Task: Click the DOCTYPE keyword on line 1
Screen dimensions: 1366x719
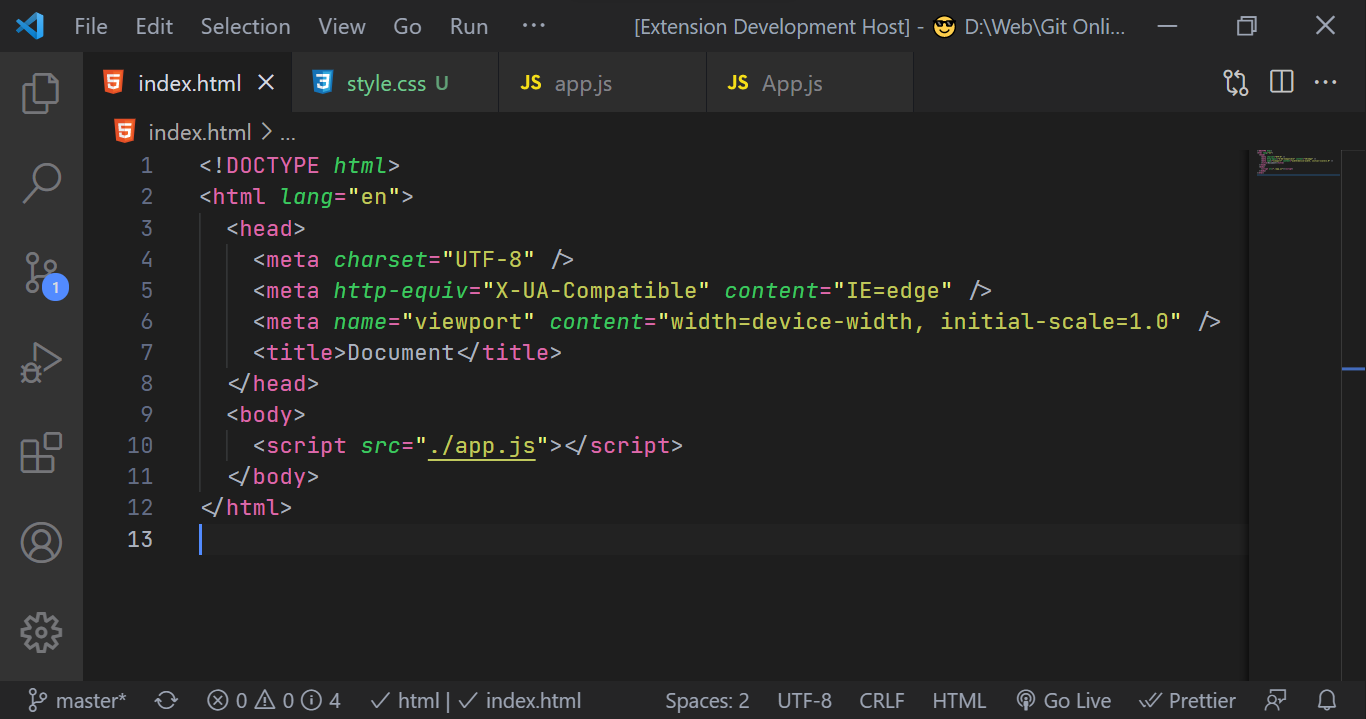Action: point(273,166)
